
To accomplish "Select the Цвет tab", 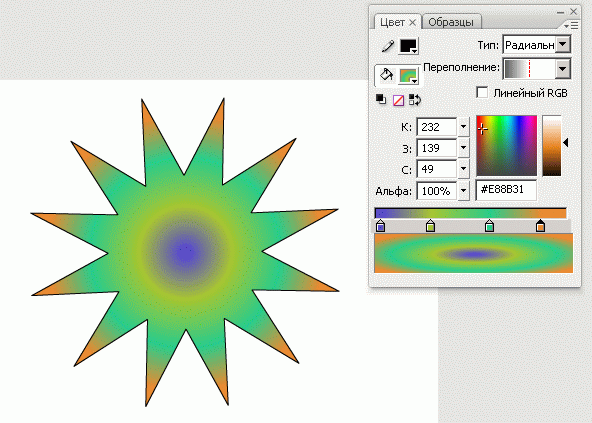I will point(393,22).
